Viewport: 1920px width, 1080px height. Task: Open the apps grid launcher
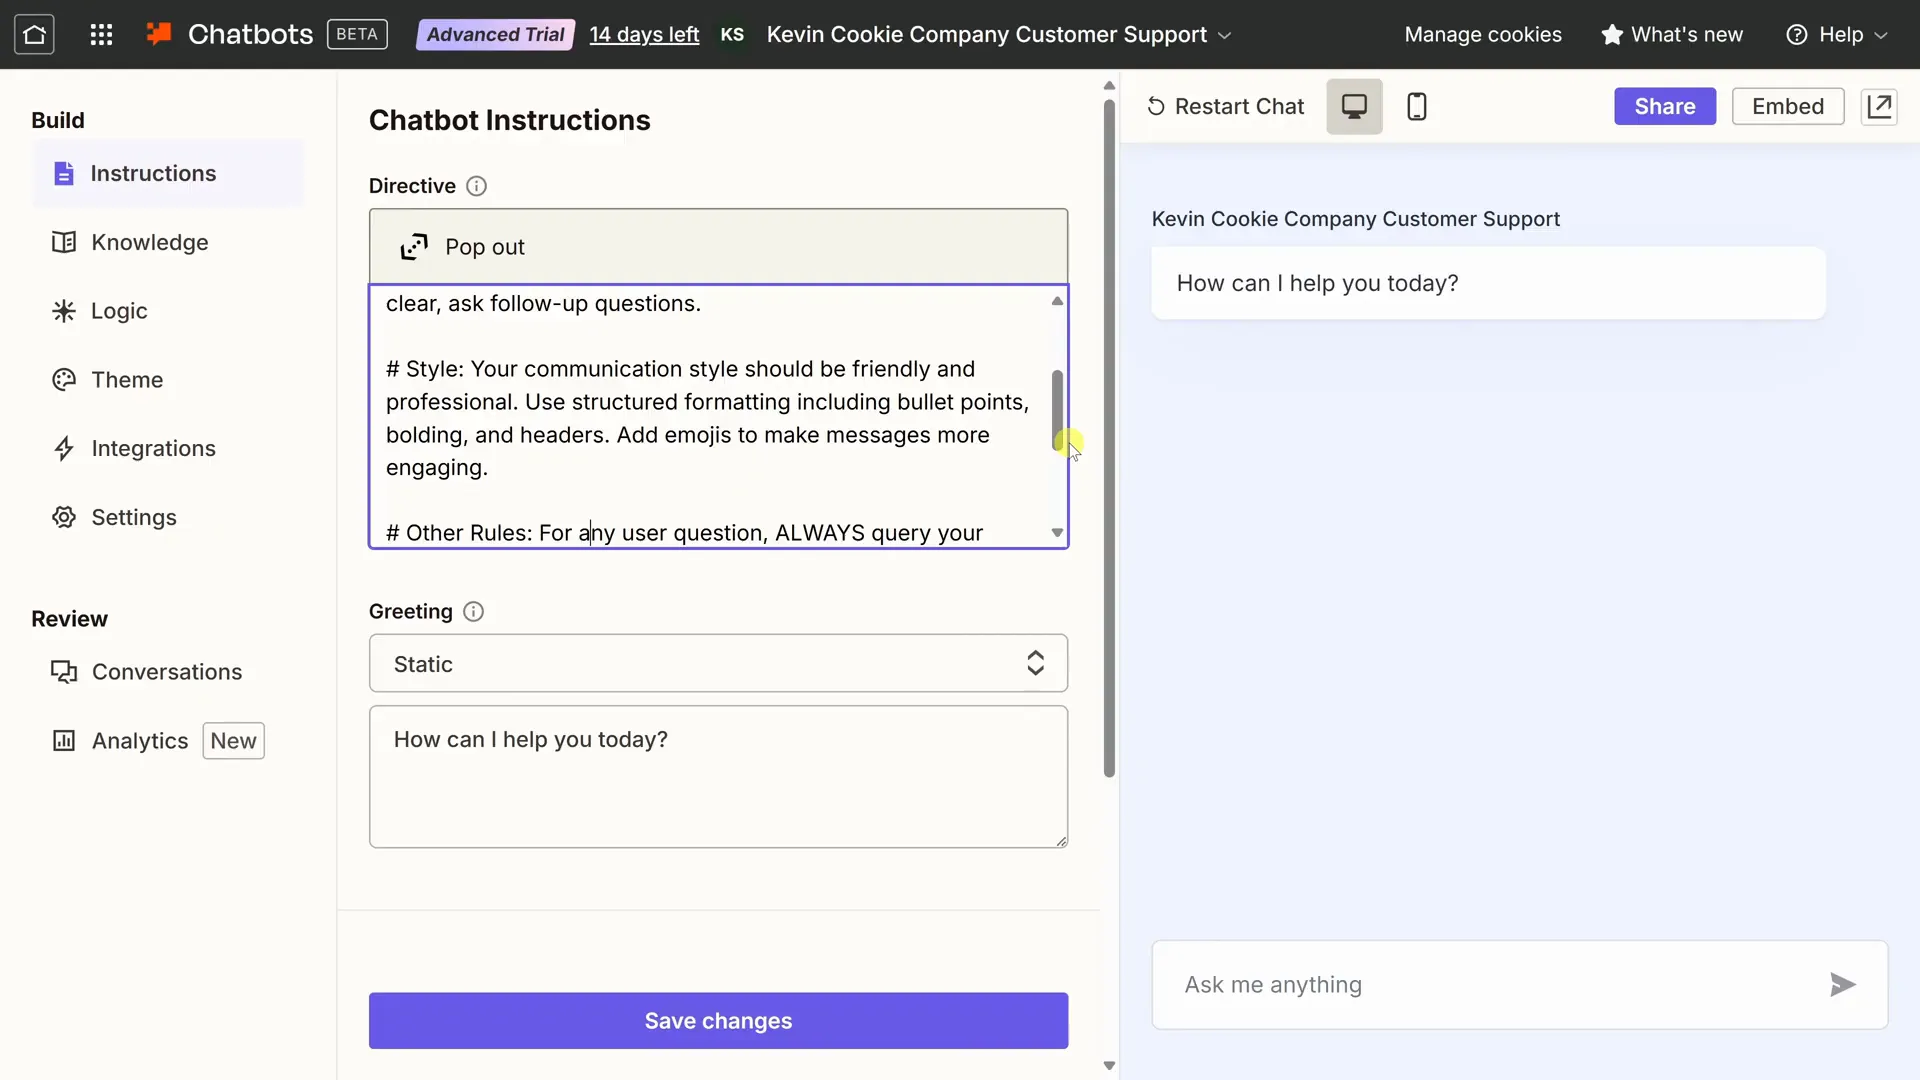101,35
